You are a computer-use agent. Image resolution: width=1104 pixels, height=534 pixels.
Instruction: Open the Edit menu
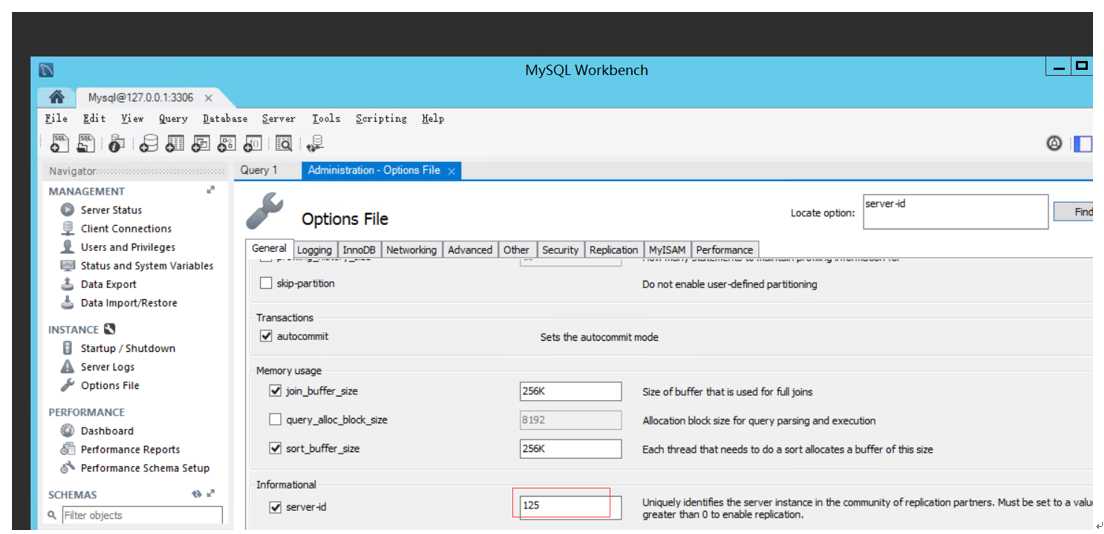(94, 118)
